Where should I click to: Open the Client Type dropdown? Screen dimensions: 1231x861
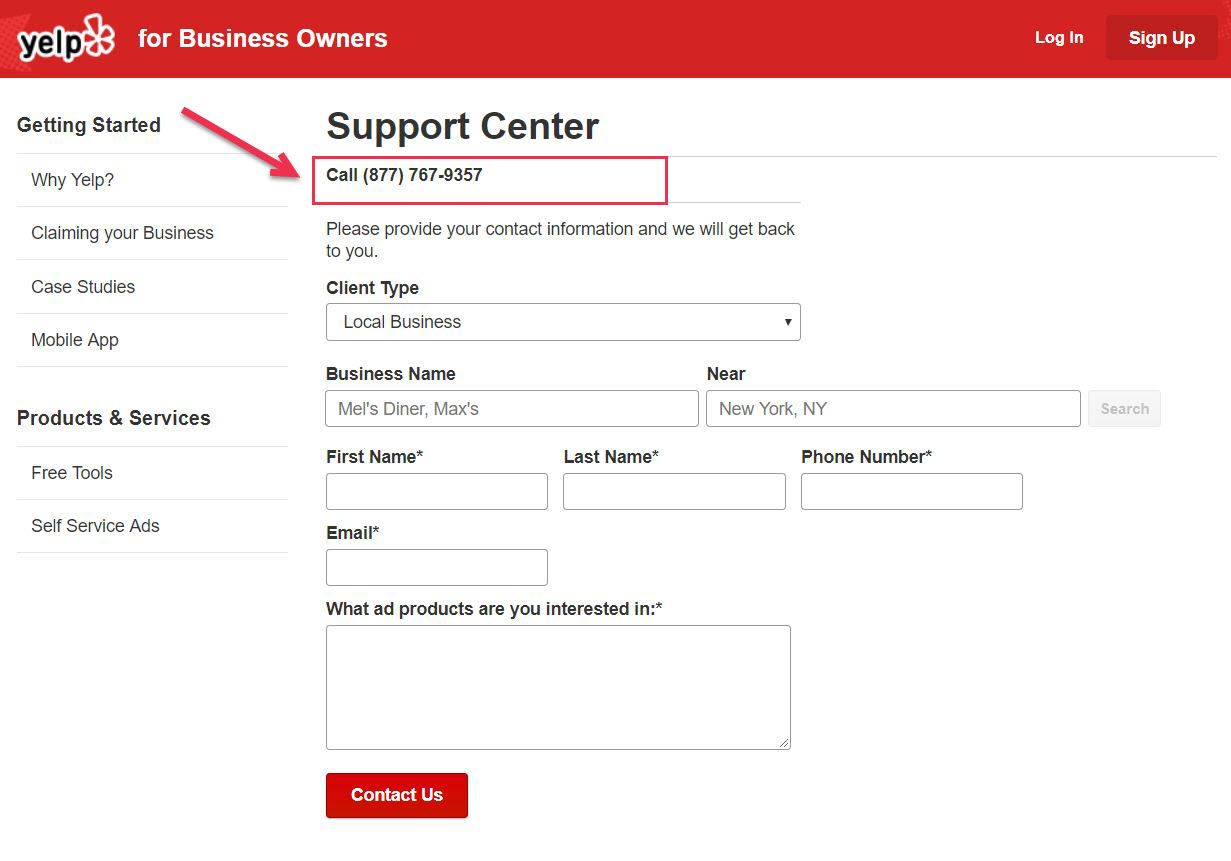(x=562, y=322)
